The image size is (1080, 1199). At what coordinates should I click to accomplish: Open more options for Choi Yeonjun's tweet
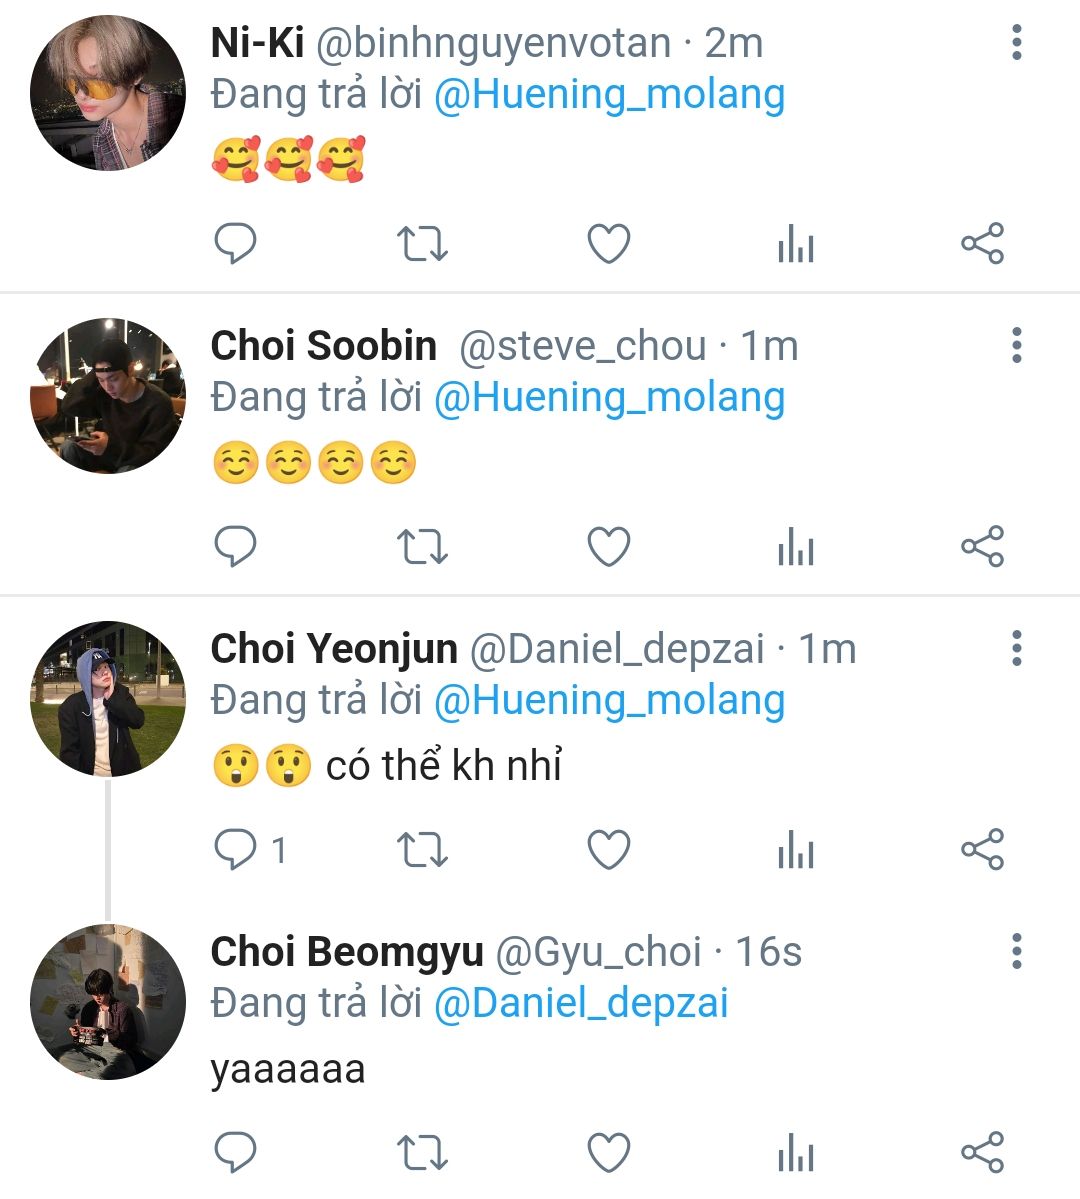tap(1017, 649)
